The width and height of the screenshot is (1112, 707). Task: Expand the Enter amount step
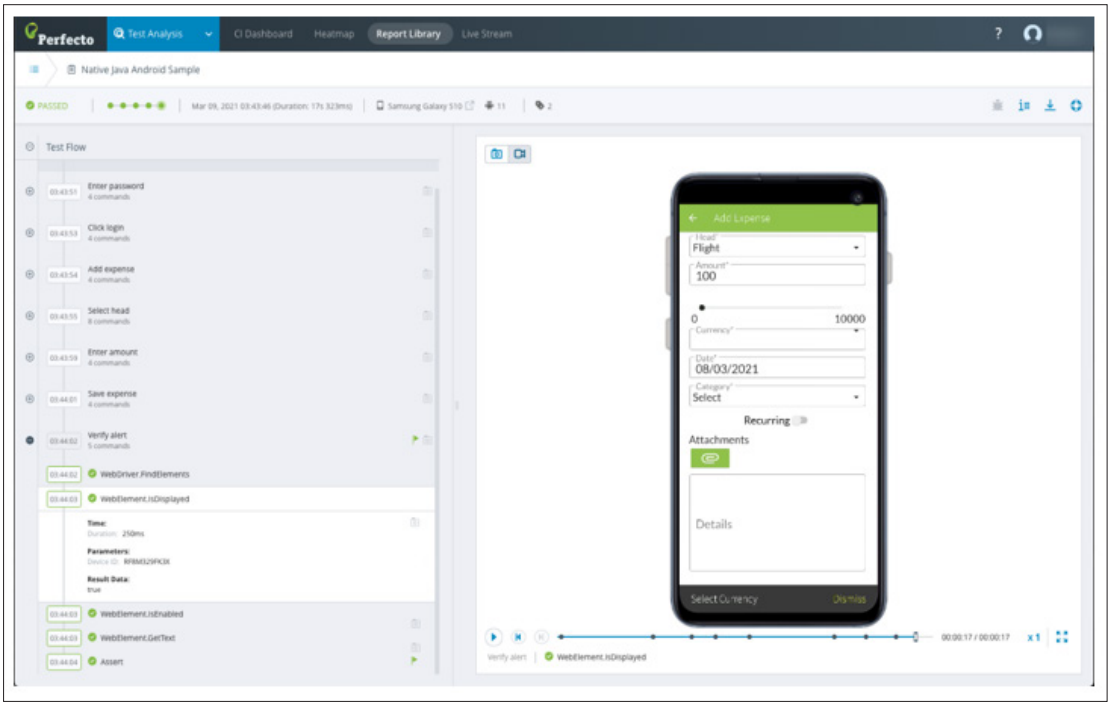tap(30, 357)
